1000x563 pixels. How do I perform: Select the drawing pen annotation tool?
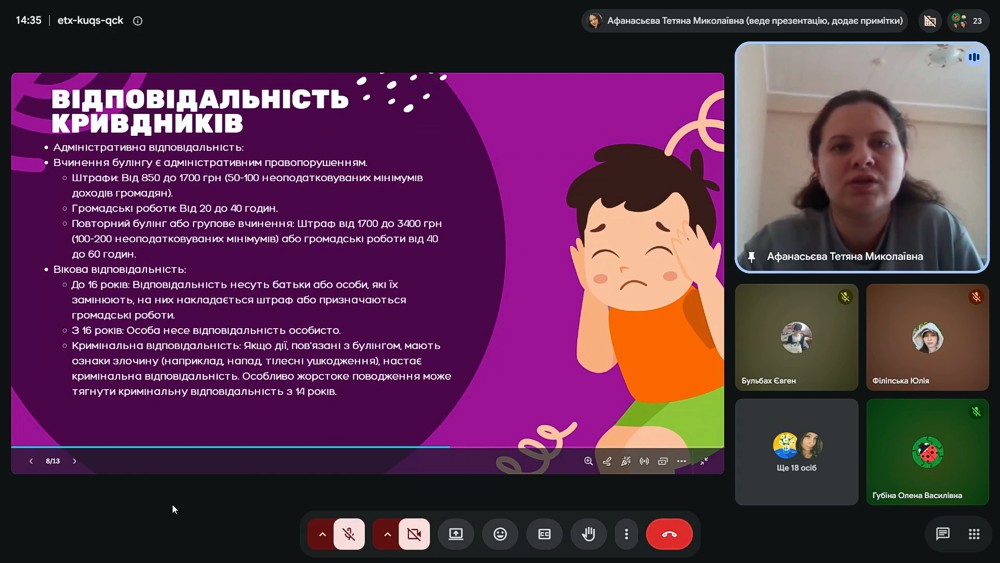[607, 461]
